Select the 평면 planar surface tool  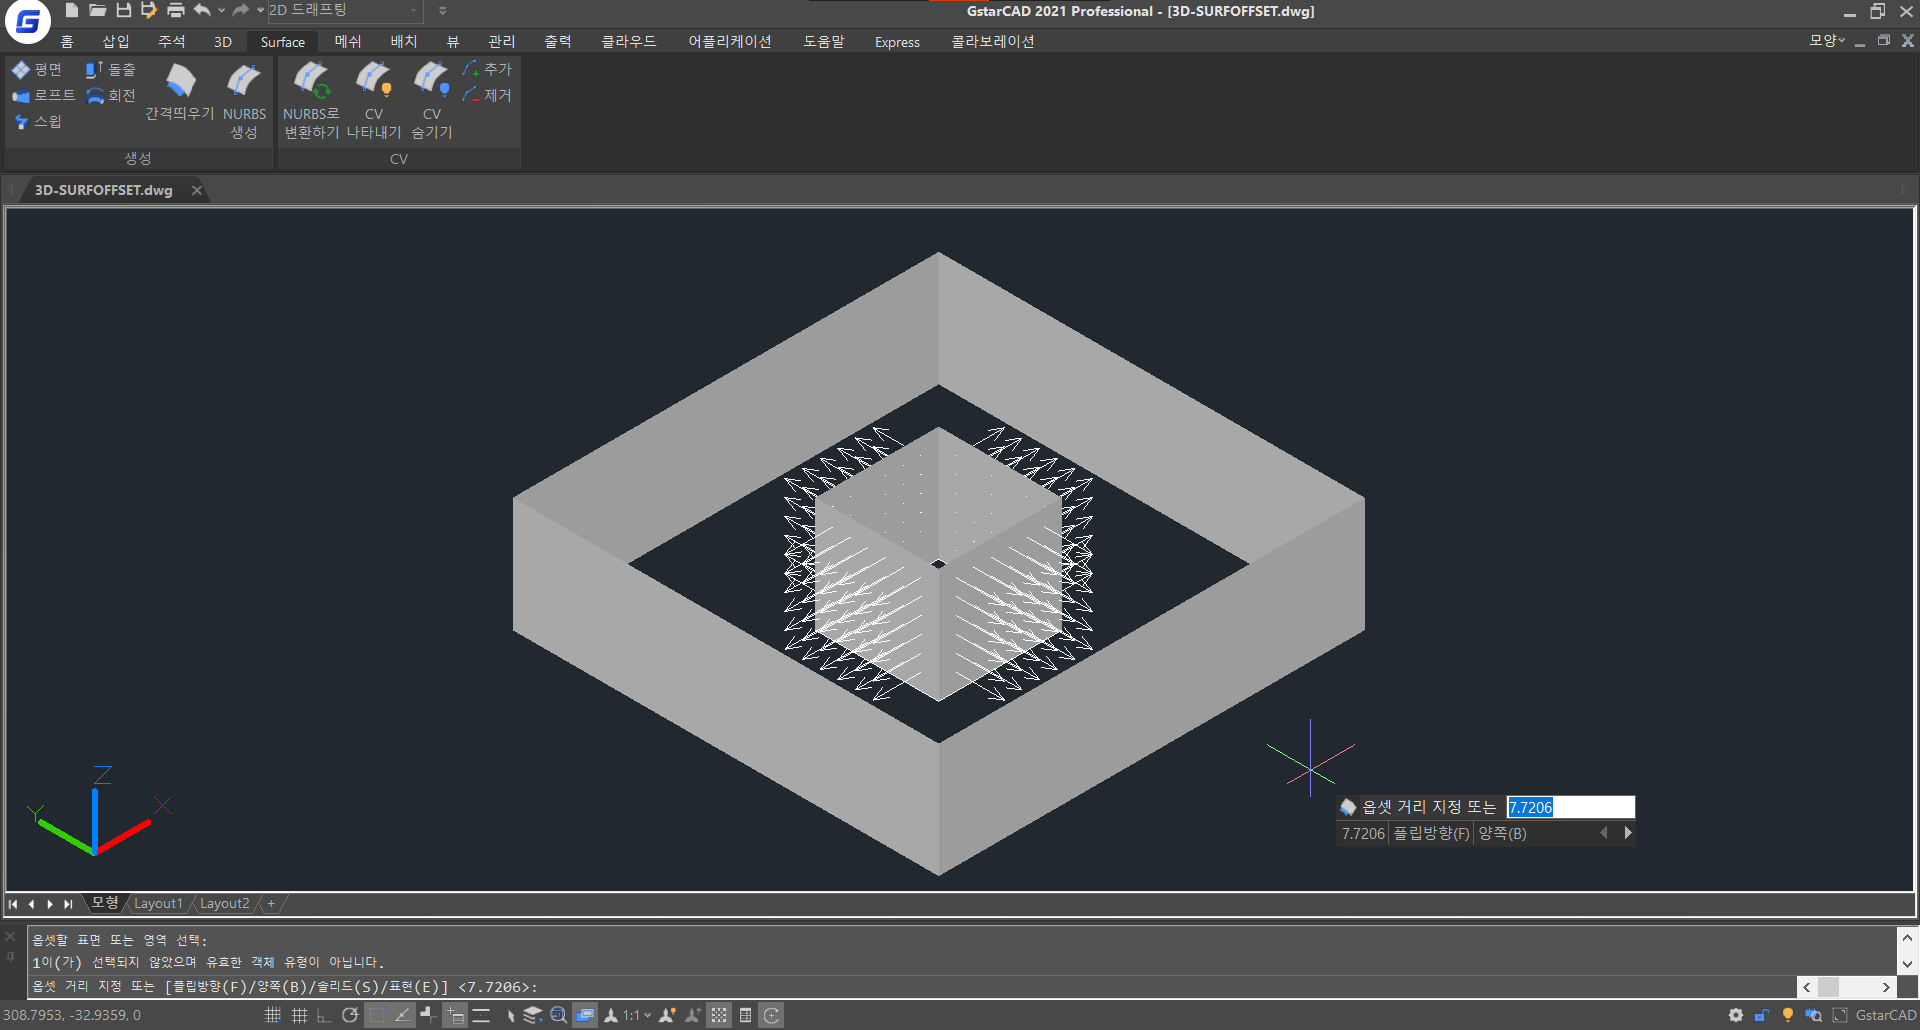(37, 69)
